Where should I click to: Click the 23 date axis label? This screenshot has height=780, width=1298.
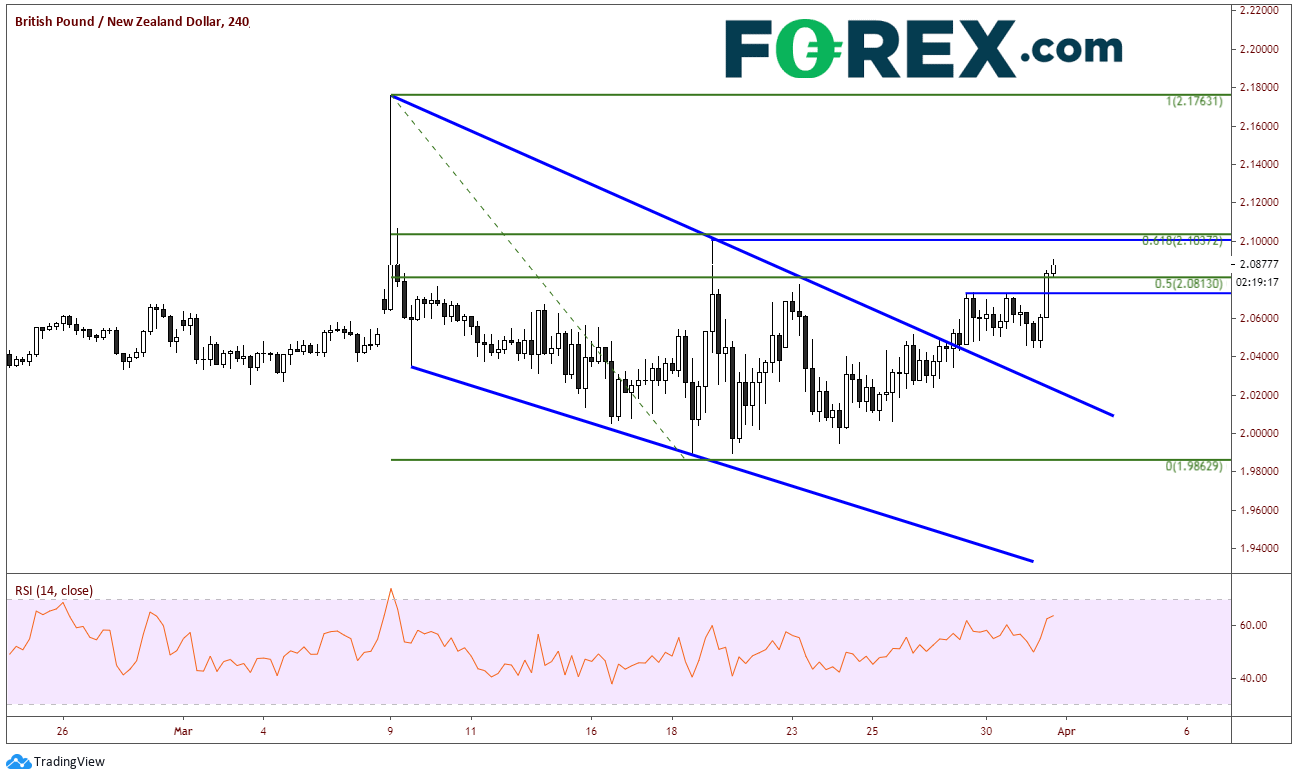point(793,731)
